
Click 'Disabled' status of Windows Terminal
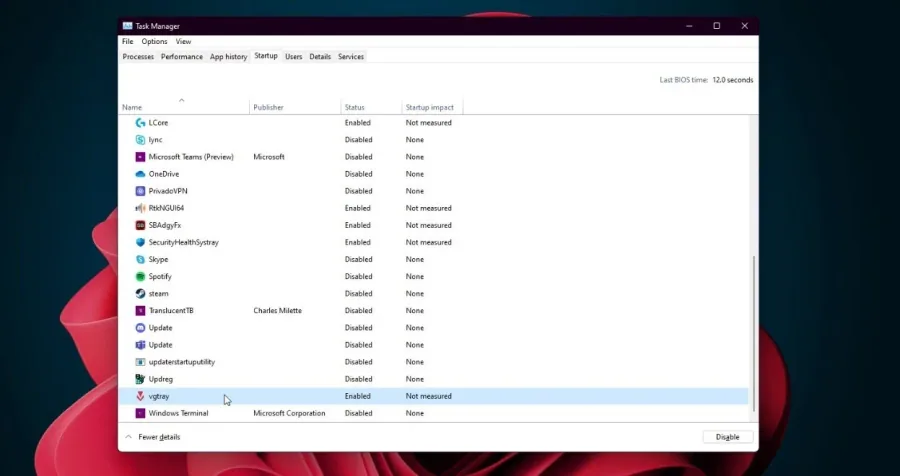coord(359,413)
